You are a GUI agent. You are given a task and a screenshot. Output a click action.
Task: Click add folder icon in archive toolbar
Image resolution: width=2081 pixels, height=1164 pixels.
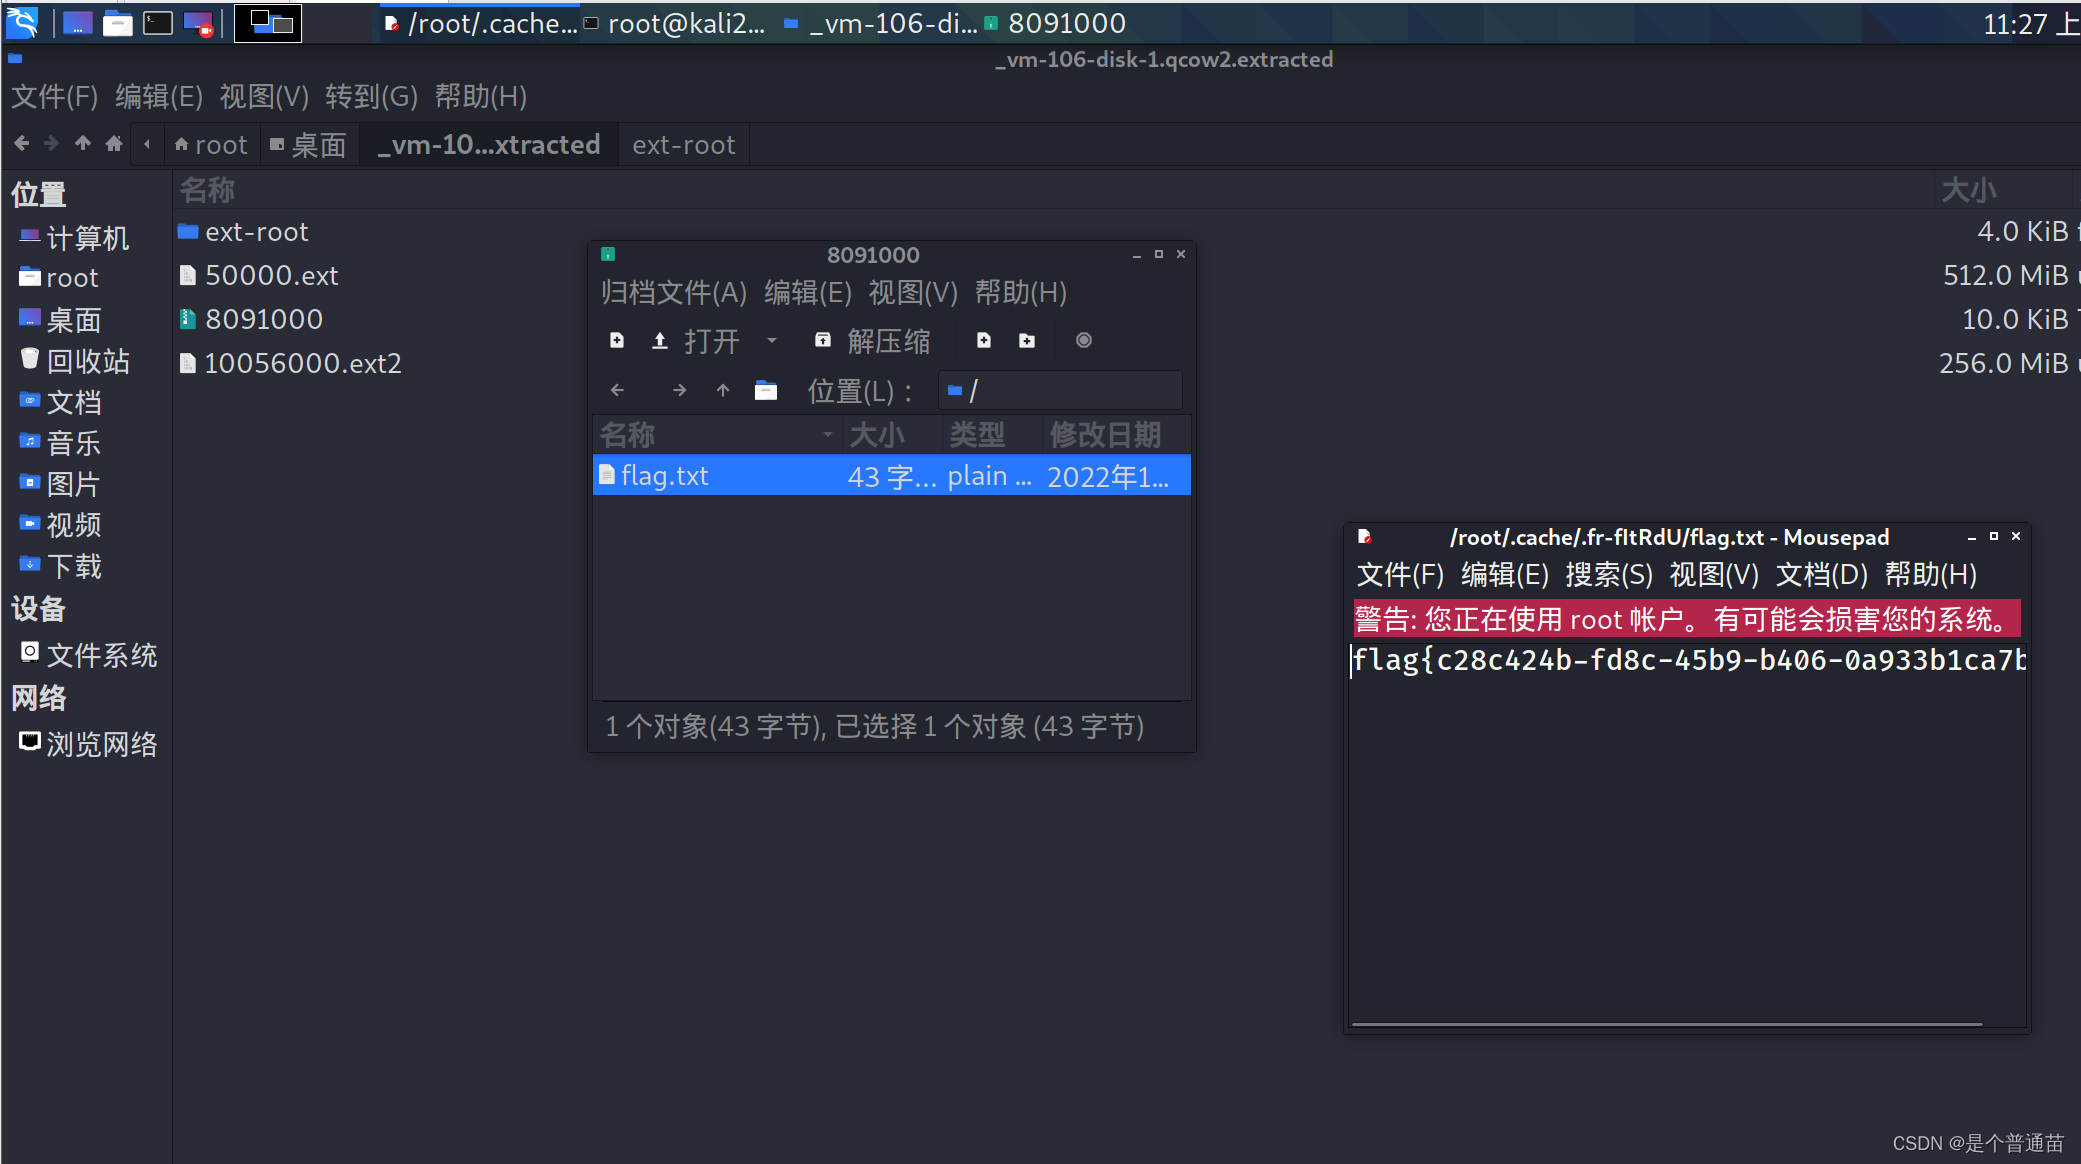[x=1027, y=341]
